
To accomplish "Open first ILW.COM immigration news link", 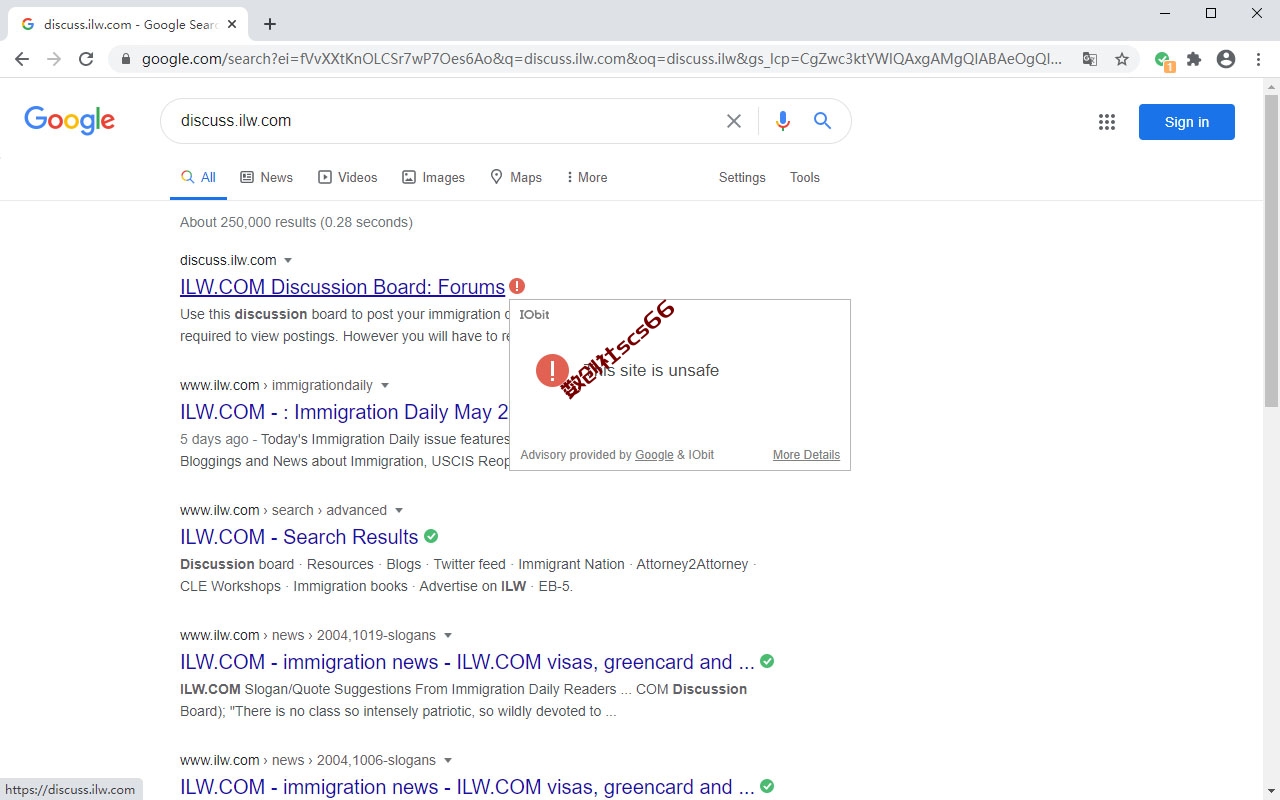I will [467, 662].
